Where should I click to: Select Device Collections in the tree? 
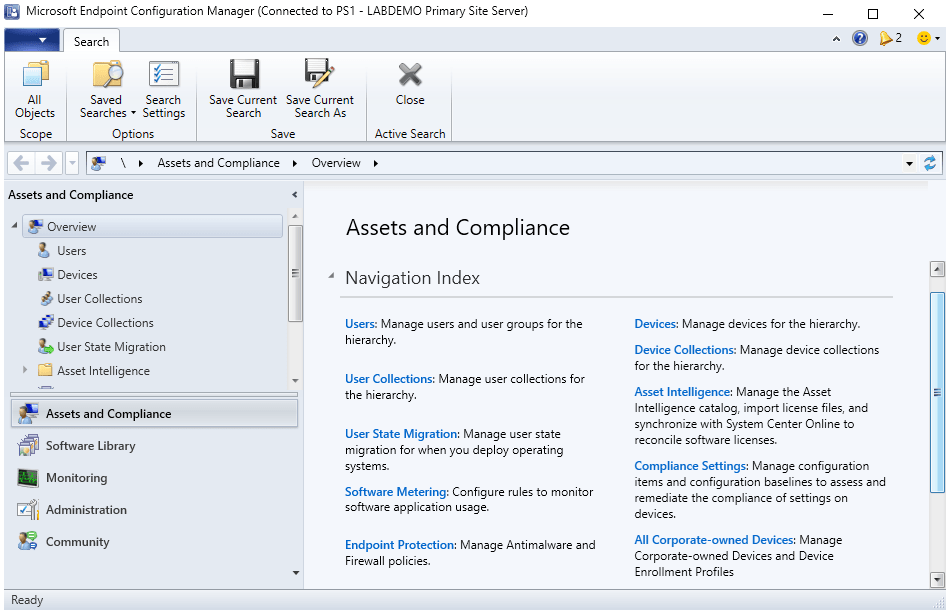point(105,323)
